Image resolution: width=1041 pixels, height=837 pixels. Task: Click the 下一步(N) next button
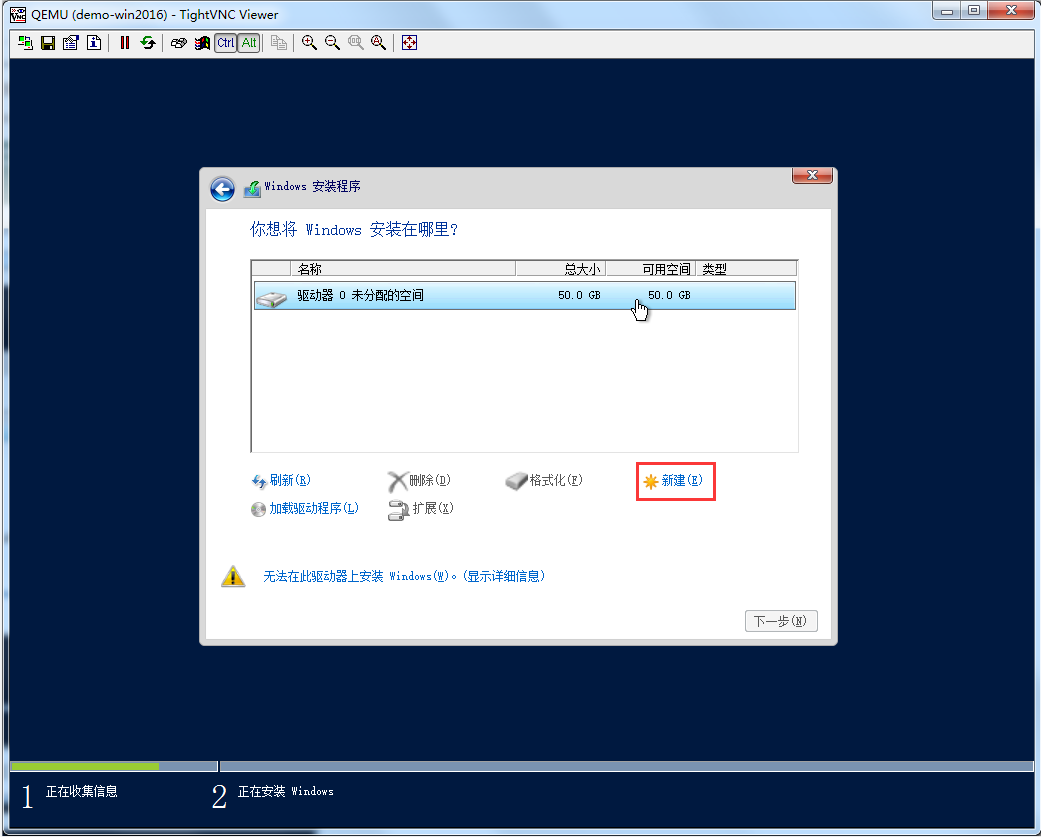781,621
